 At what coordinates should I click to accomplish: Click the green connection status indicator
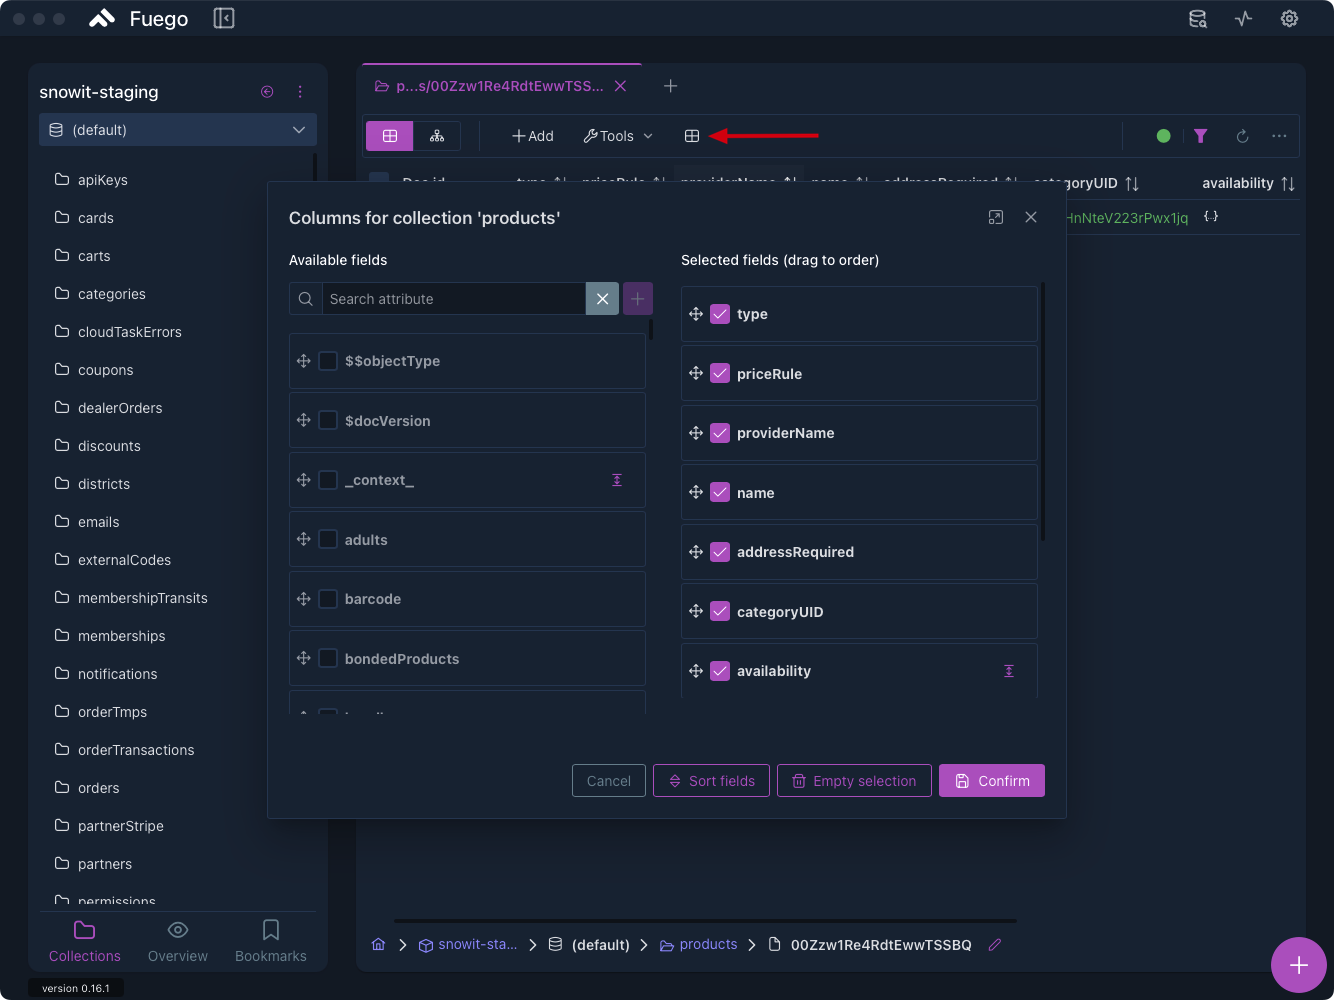[x=1163, y=136]
